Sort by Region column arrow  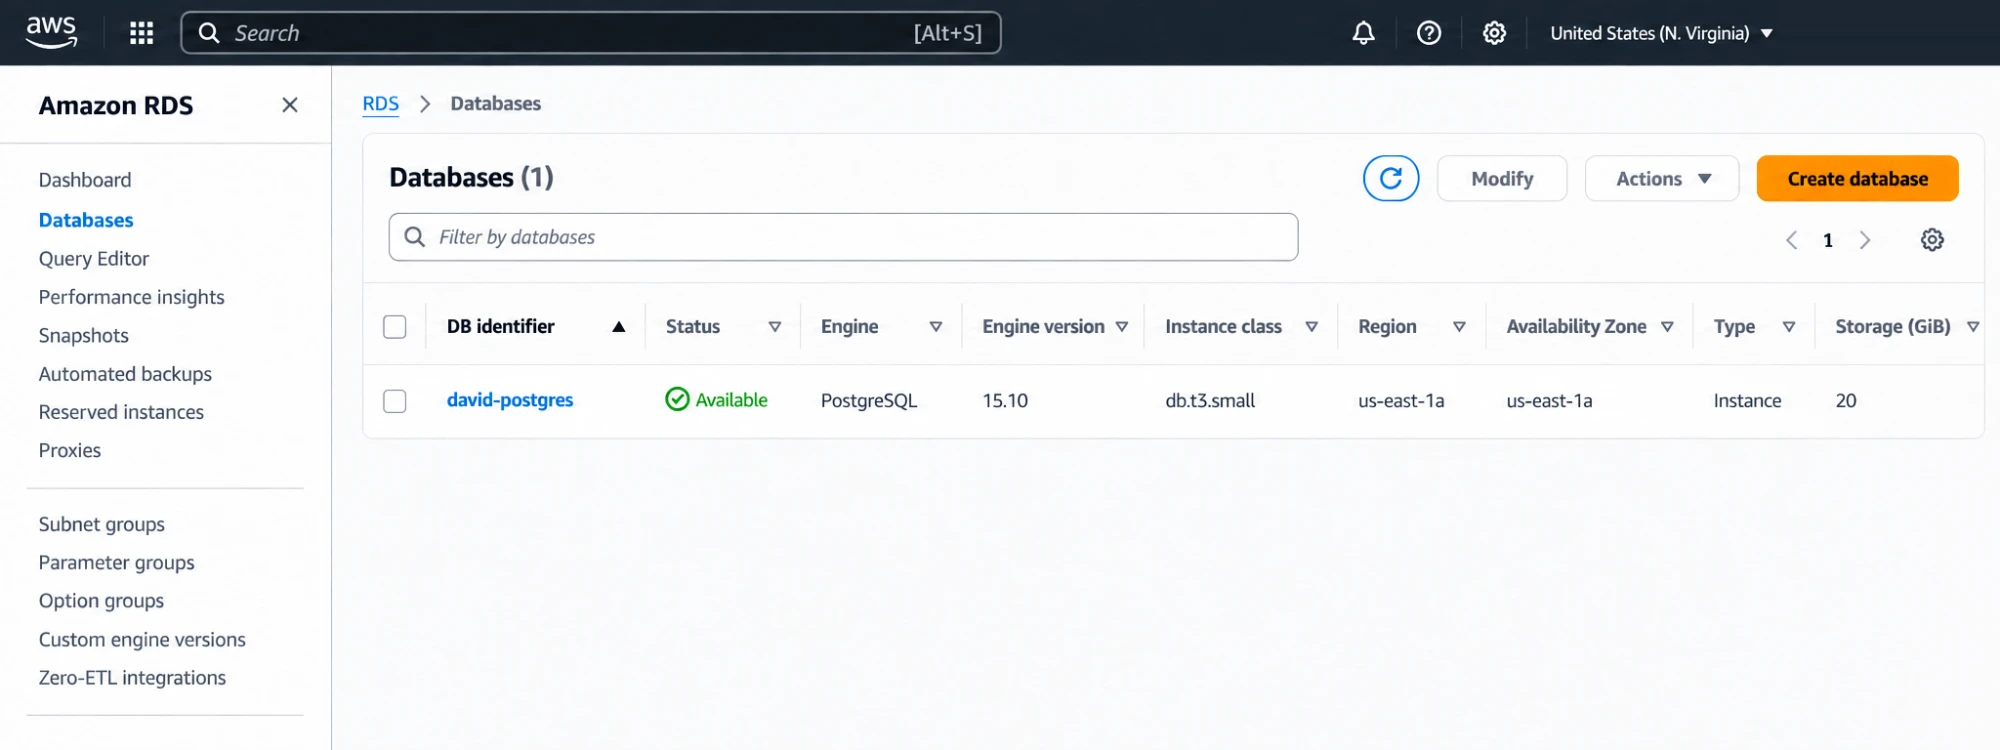click(1460, 327)
